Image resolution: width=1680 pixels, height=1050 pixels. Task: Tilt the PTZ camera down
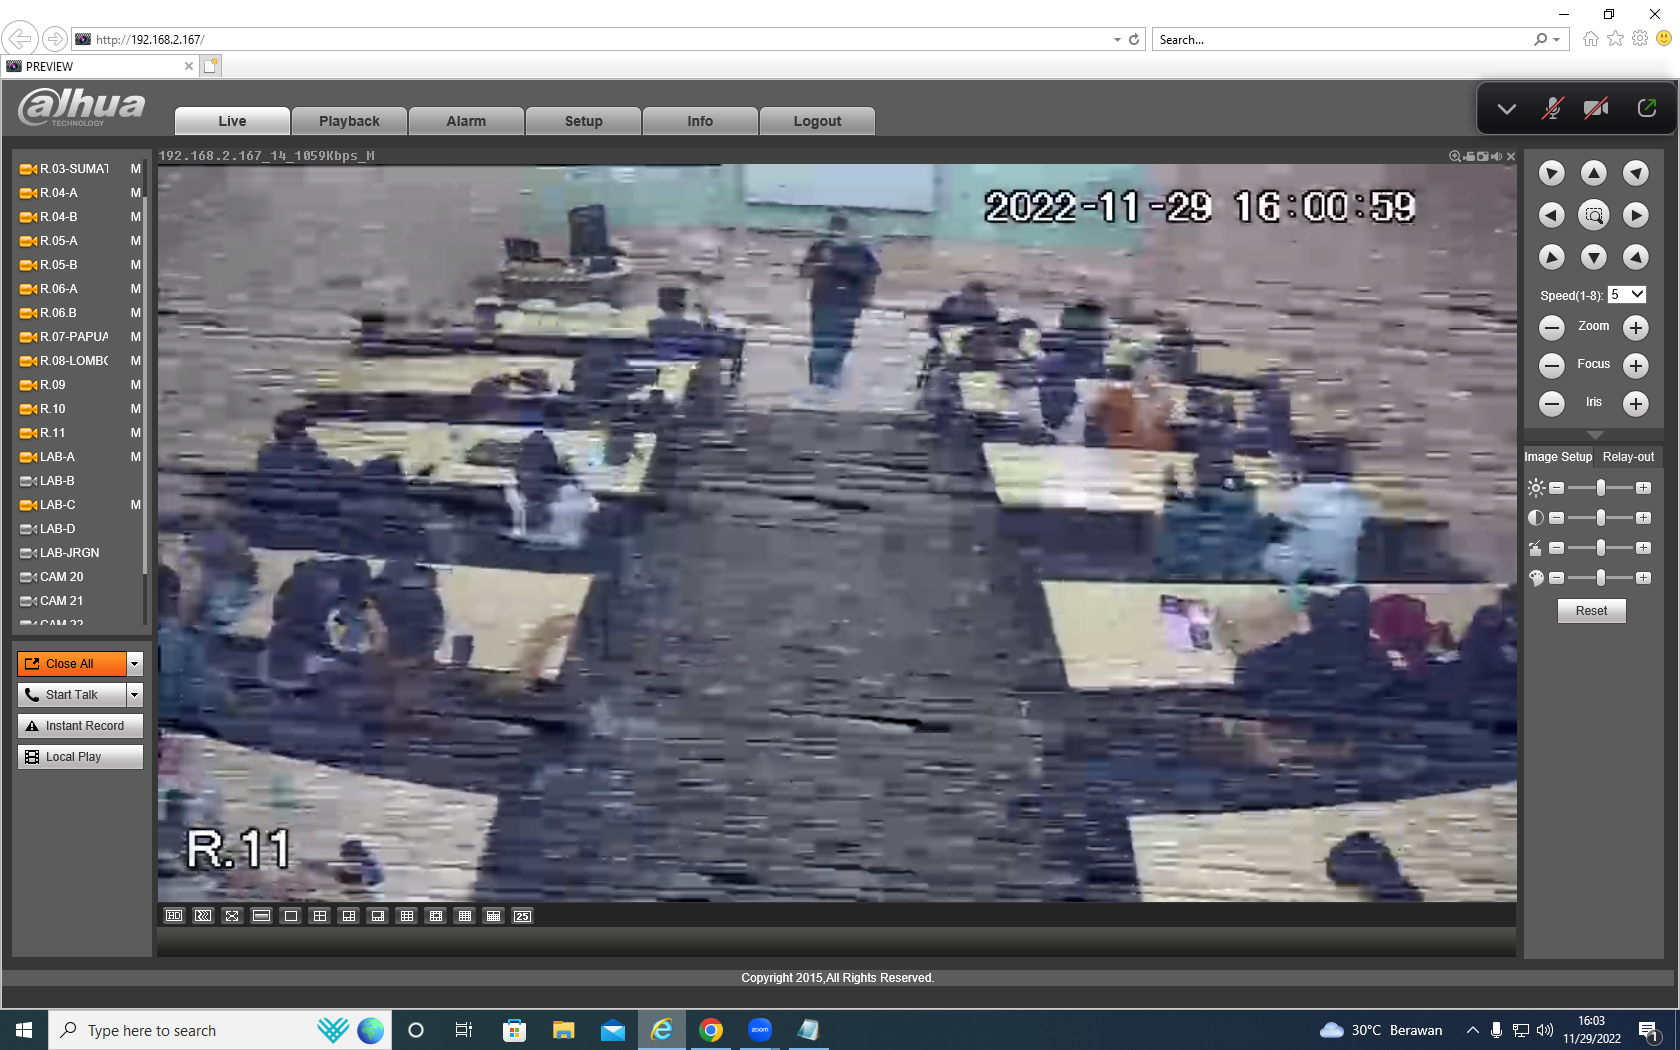click(x=1593, y=257)
